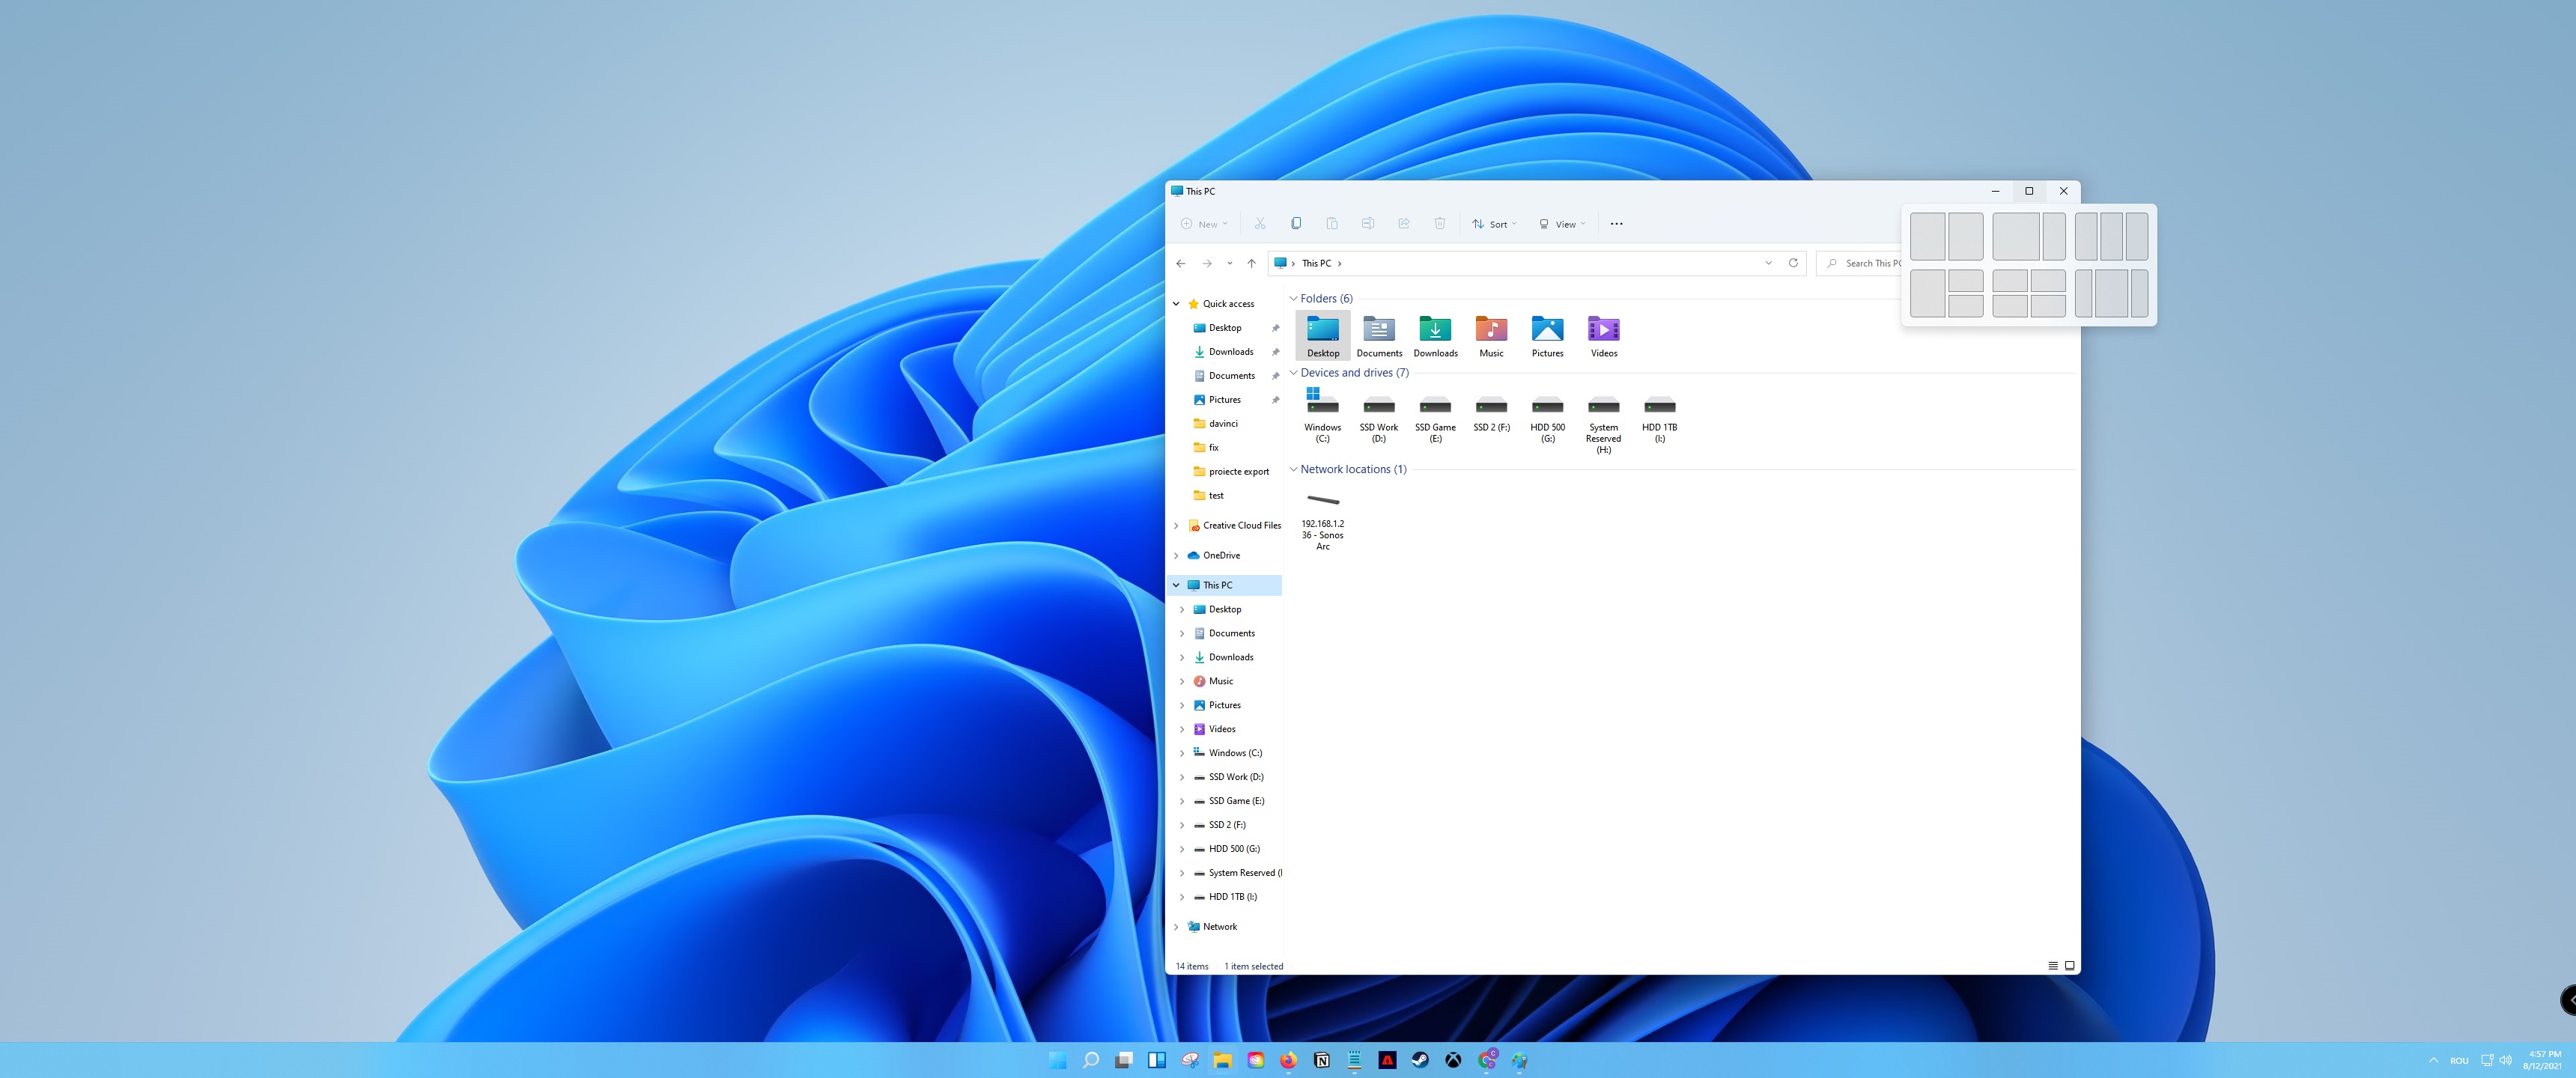
Task: Select HDD 1TB (I:) in navigation pane
Action: tap(1232, 897)
